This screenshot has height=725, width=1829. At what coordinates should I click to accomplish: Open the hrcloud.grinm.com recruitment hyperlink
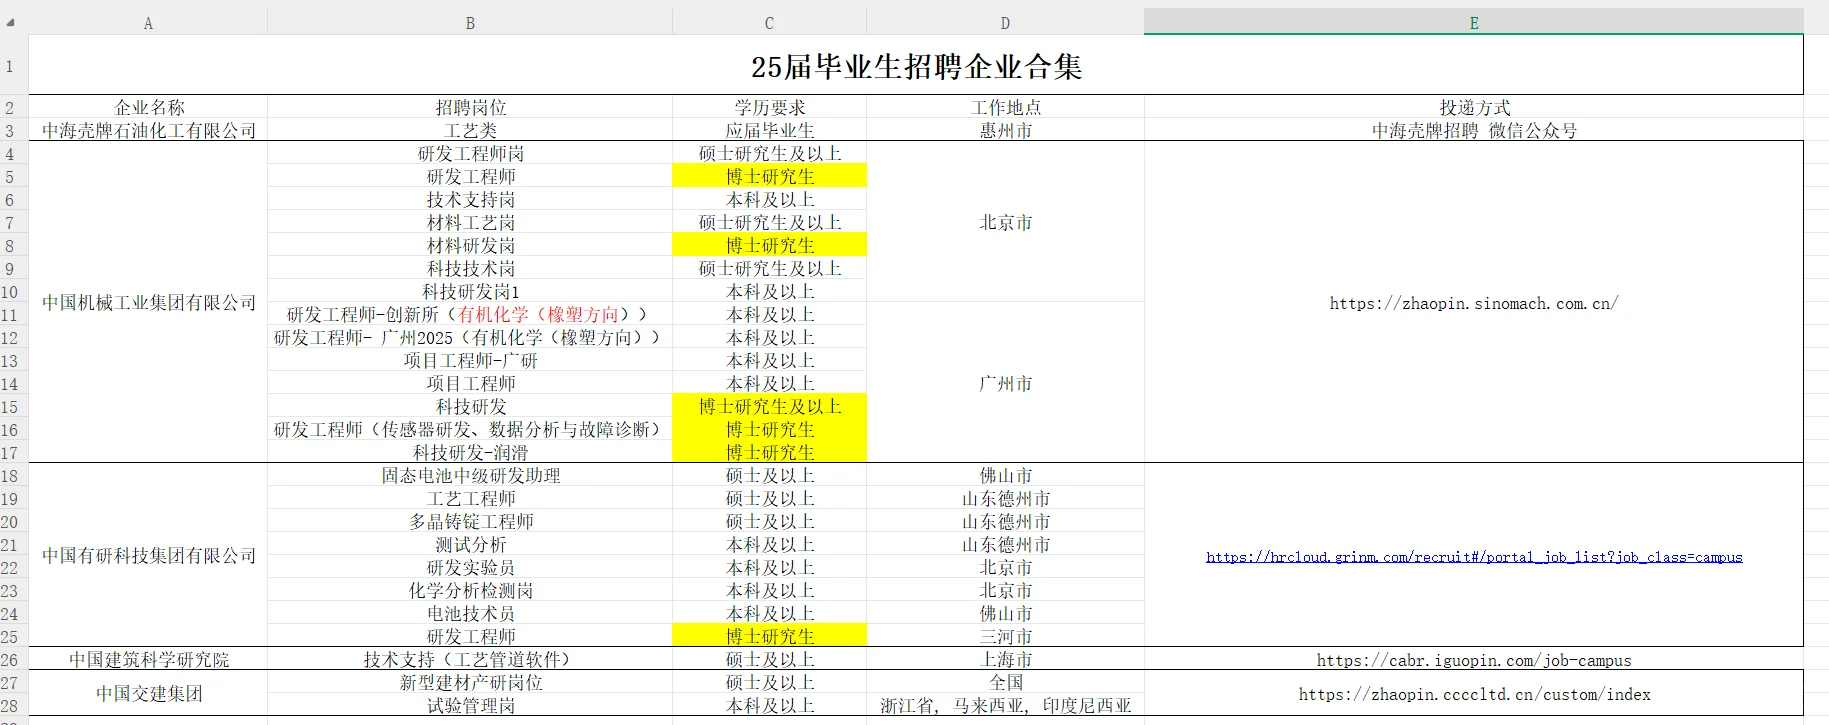pos(1474,557)
